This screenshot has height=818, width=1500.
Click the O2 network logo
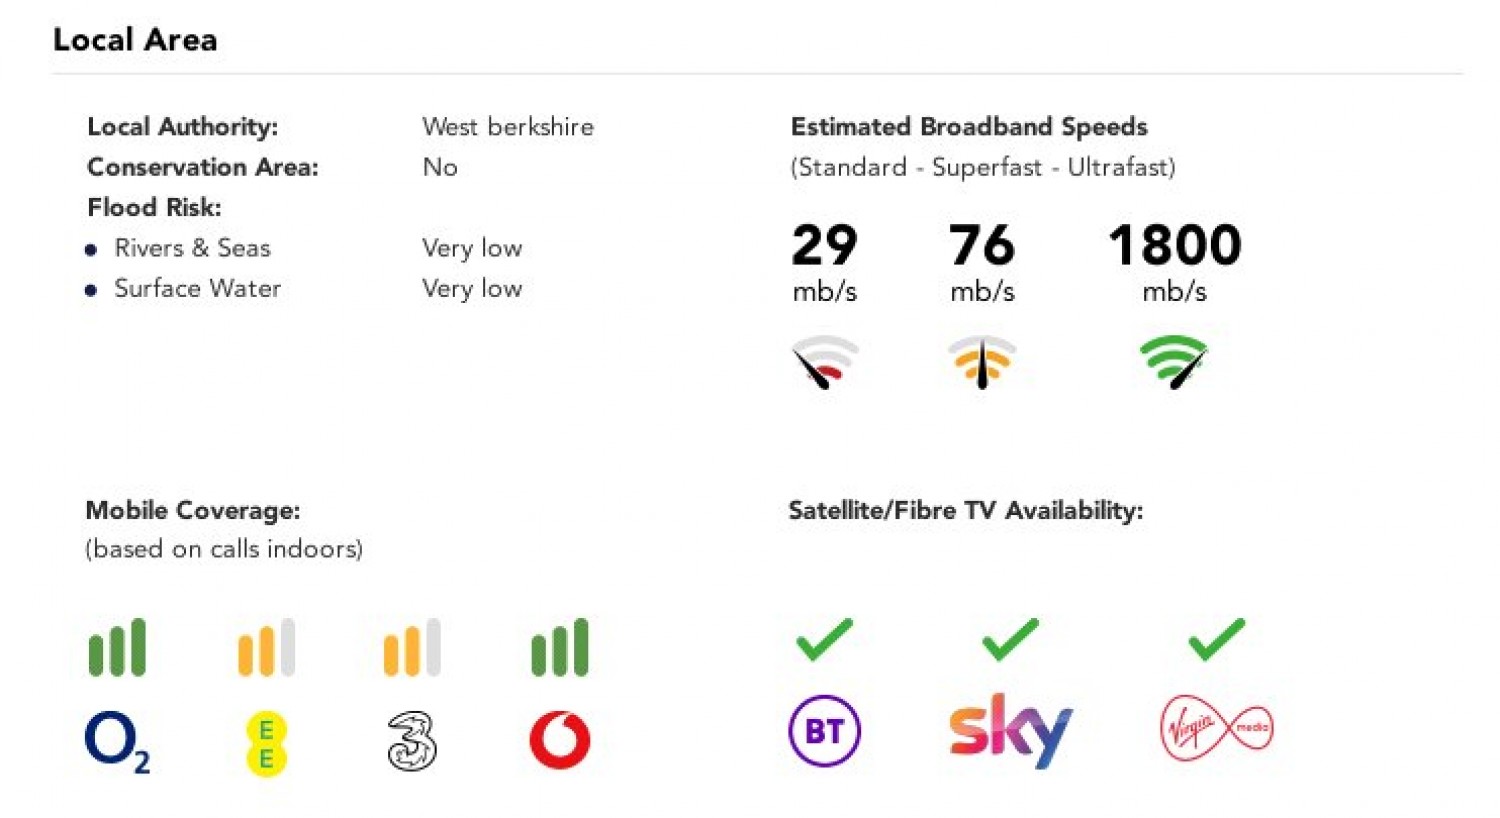tap(116, 742)
